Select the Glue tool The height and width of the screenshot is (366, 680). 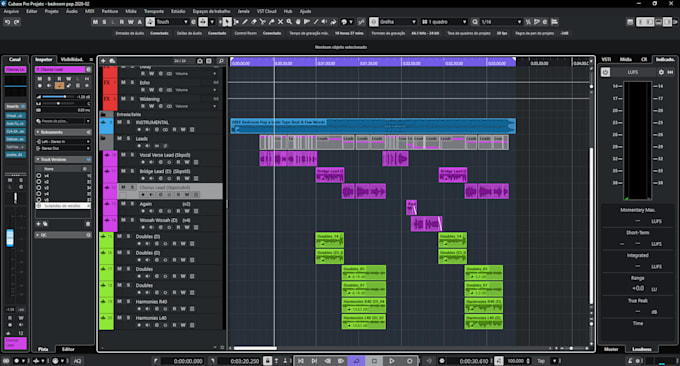271,22
